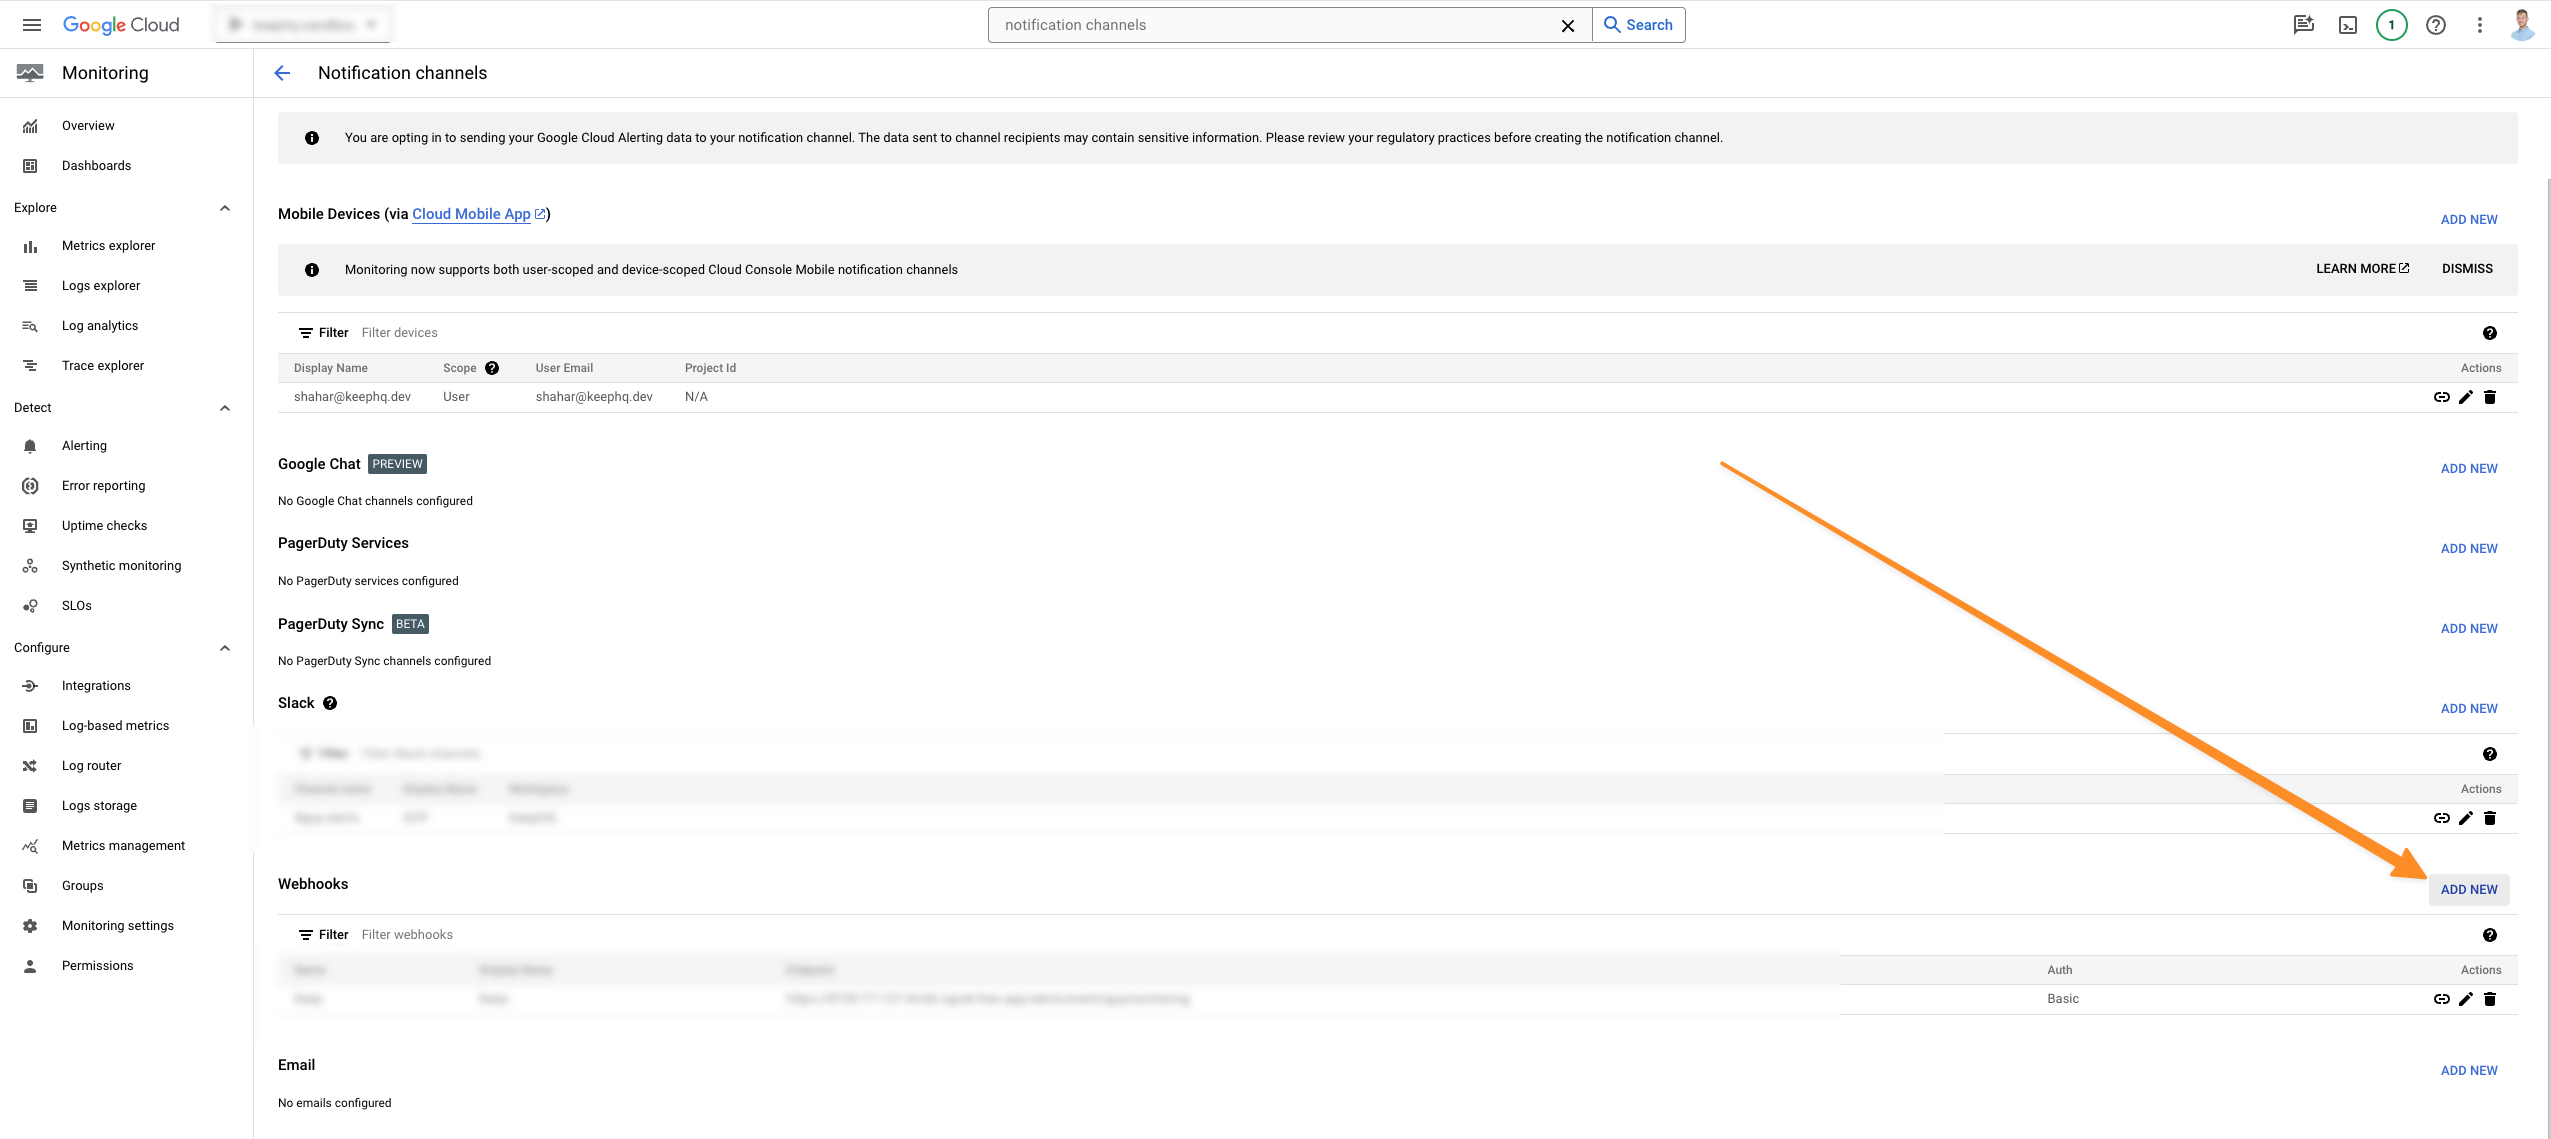Open the project selector dropdown
The width and height of the screenshot is (2551, 1139).
(303, 25)
